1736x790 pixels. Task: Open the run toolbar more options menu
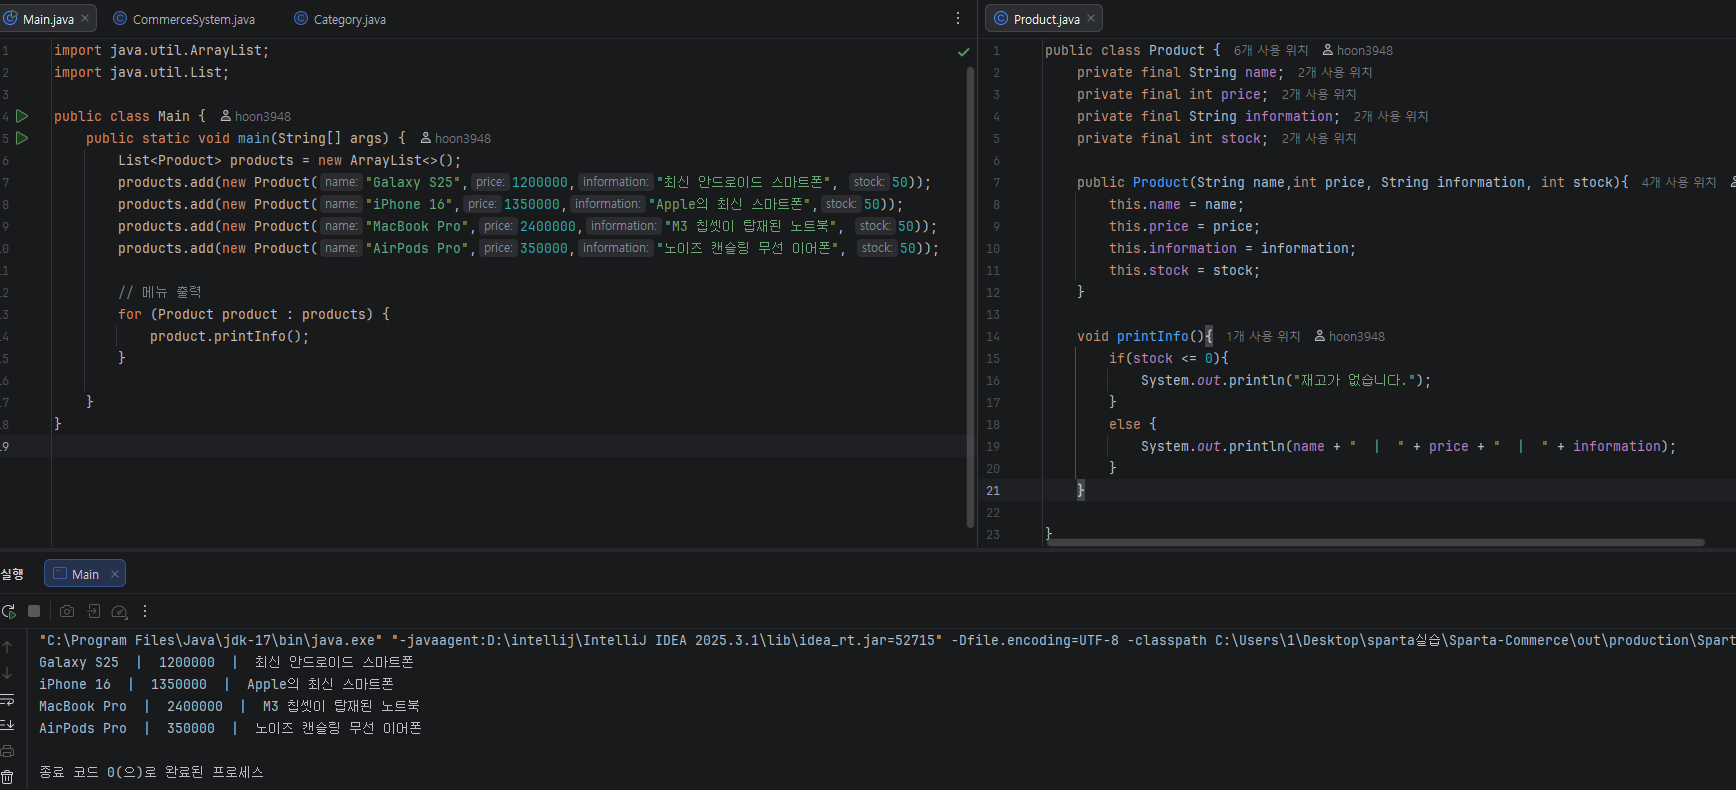(x=145, y=611)
